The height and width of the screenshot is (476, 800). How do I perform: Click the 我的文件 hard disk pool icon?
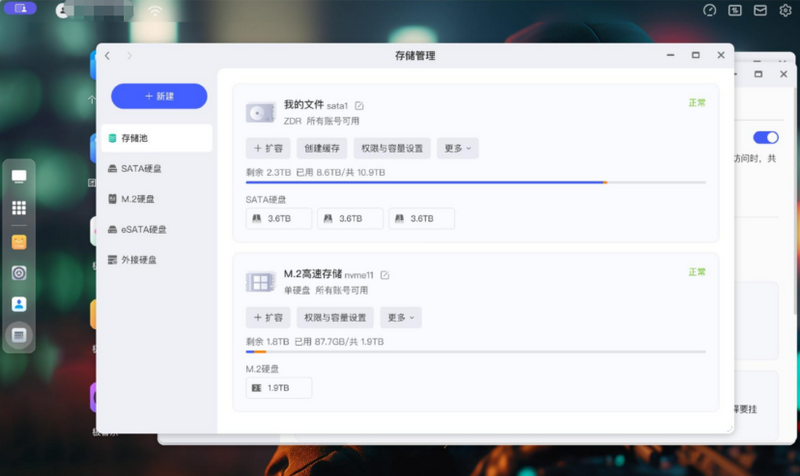click(x=260, y=113)
